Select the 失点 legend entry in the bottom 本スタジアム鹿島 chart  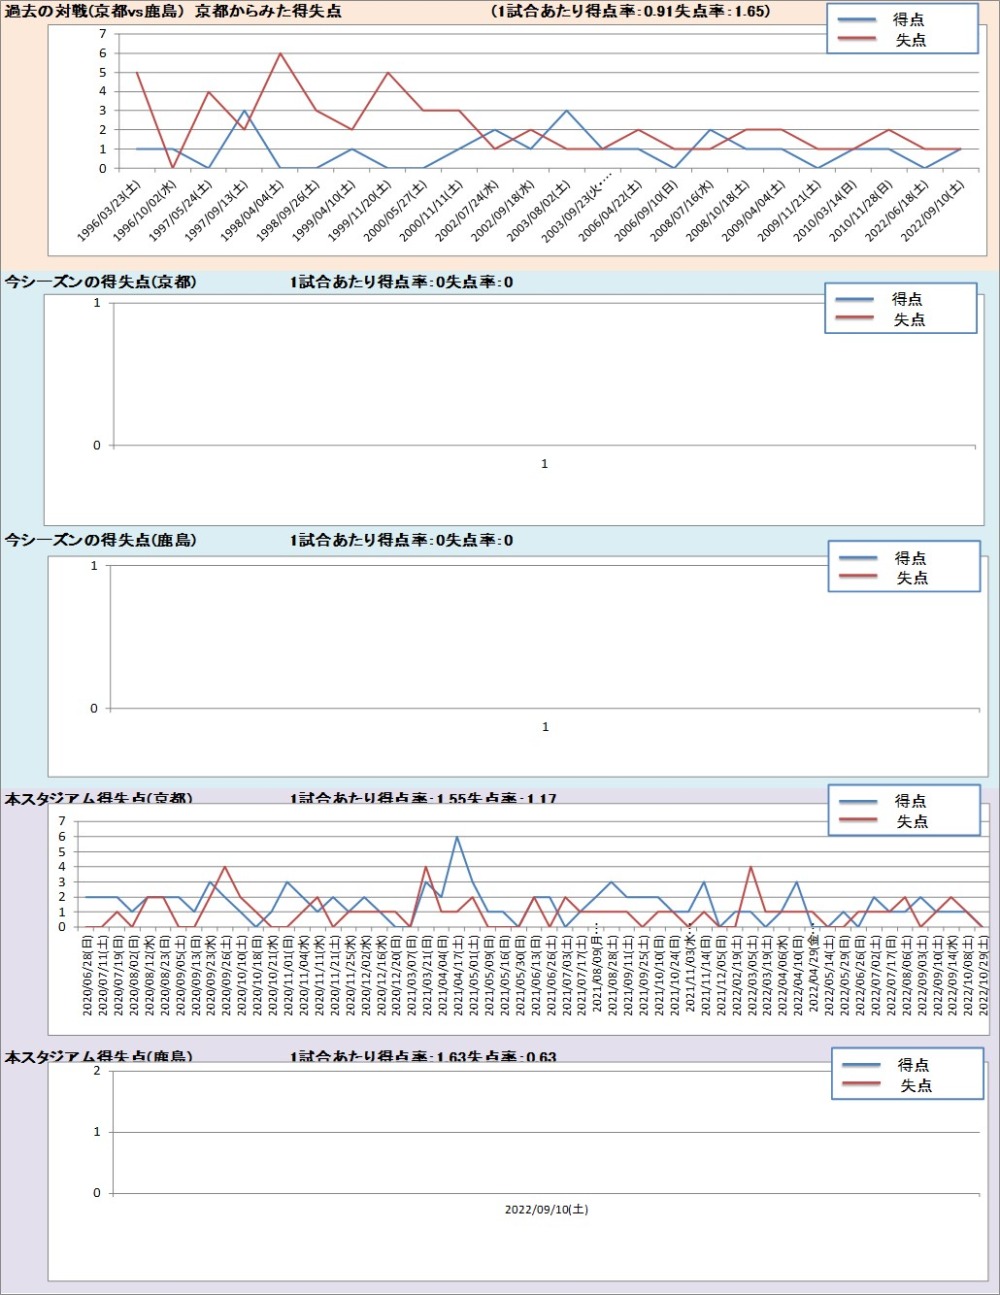[x=914, y=1085]
